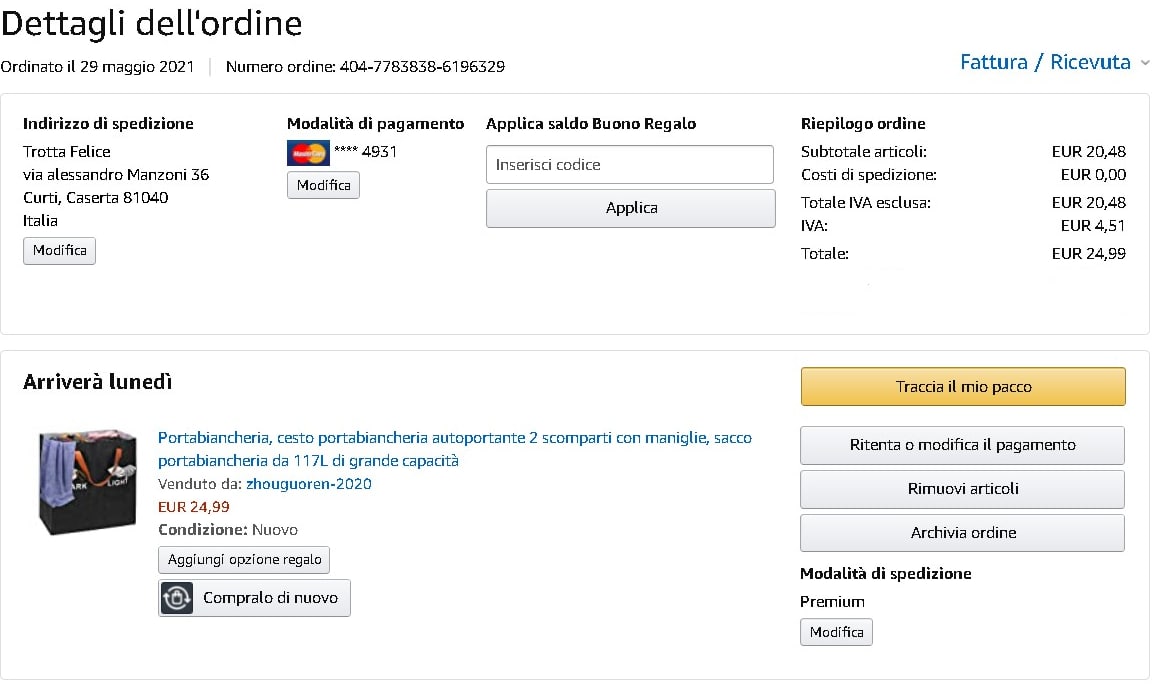
Task: Click the buy-again cart icon
Action: (177, 598)
